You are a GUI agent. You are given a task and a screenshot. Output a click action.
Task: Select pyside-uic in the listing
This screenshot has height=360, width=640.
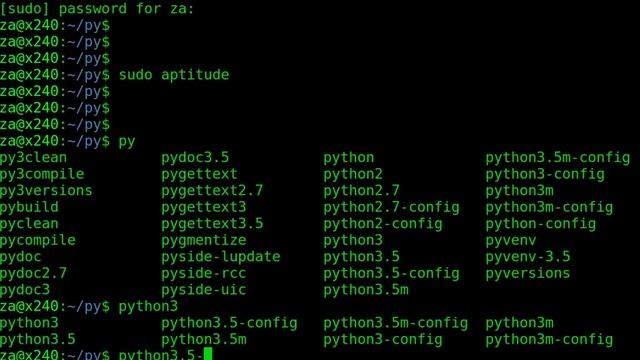204,290
